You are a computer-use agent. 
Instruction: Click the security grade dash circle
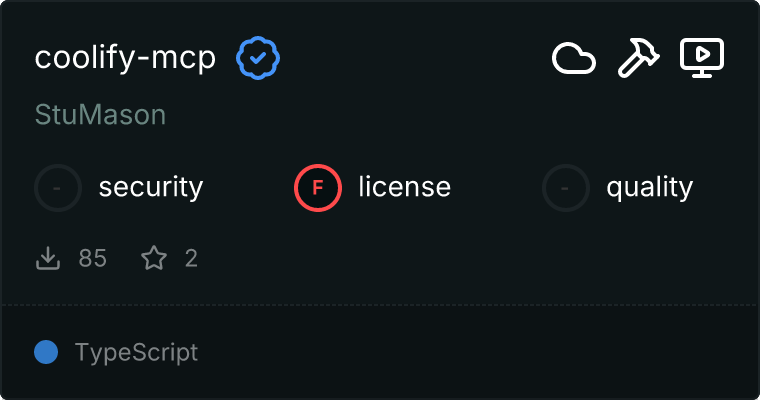(x=58, y=187)
